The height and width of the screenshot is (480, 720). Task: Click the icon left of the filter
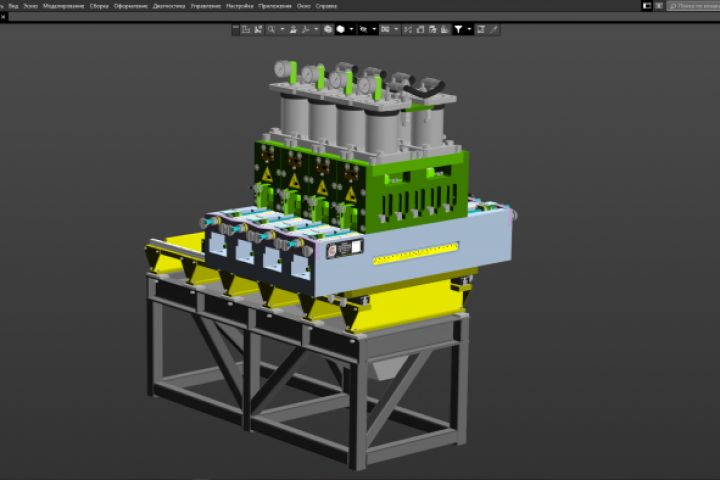(x=444, y=29)
